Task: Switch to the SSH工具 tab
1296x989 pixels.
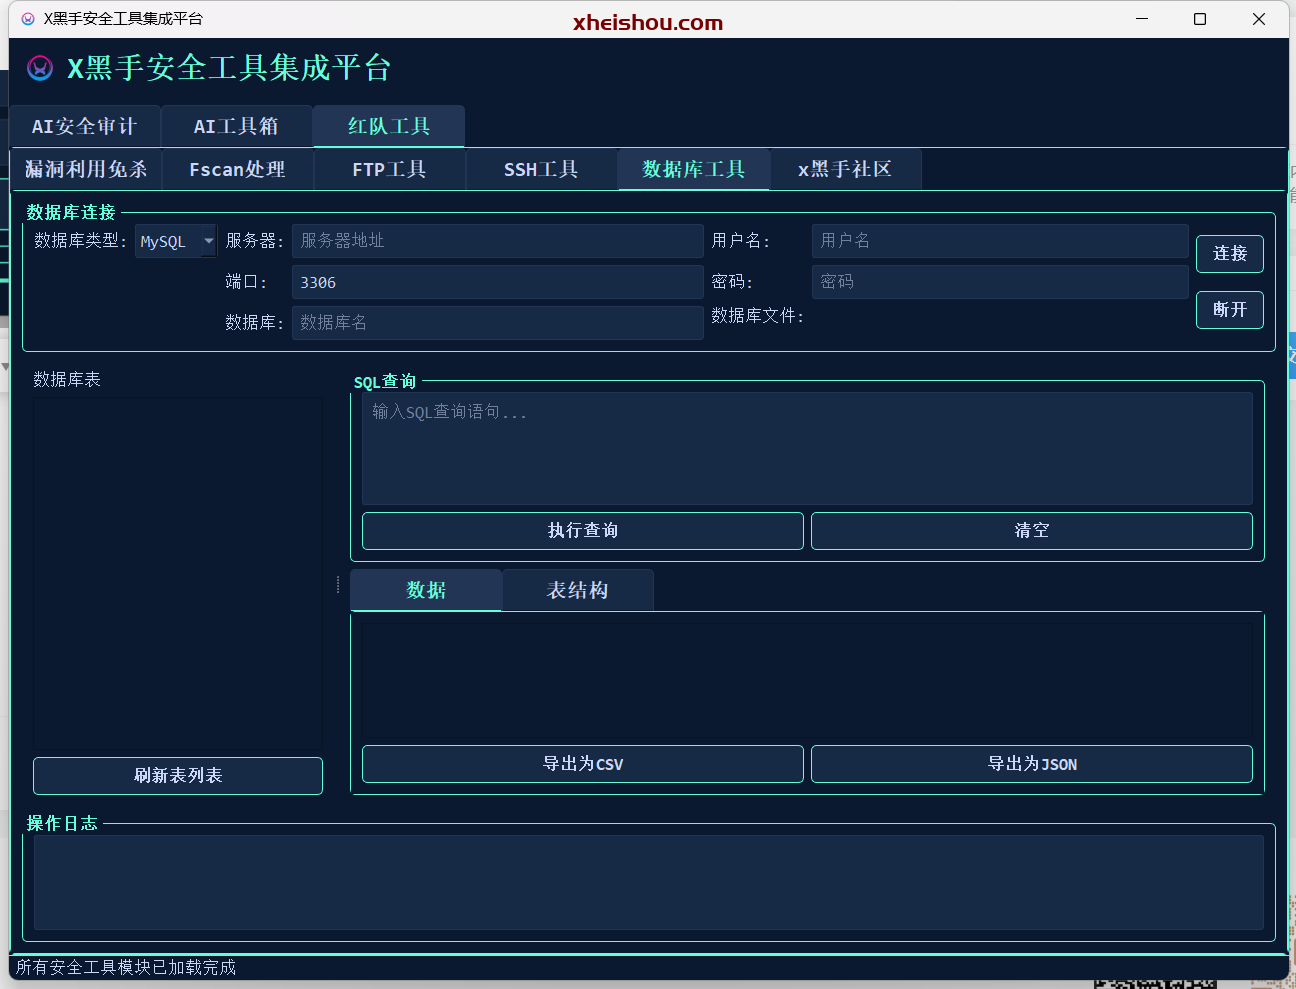Action: pos(541,169)
